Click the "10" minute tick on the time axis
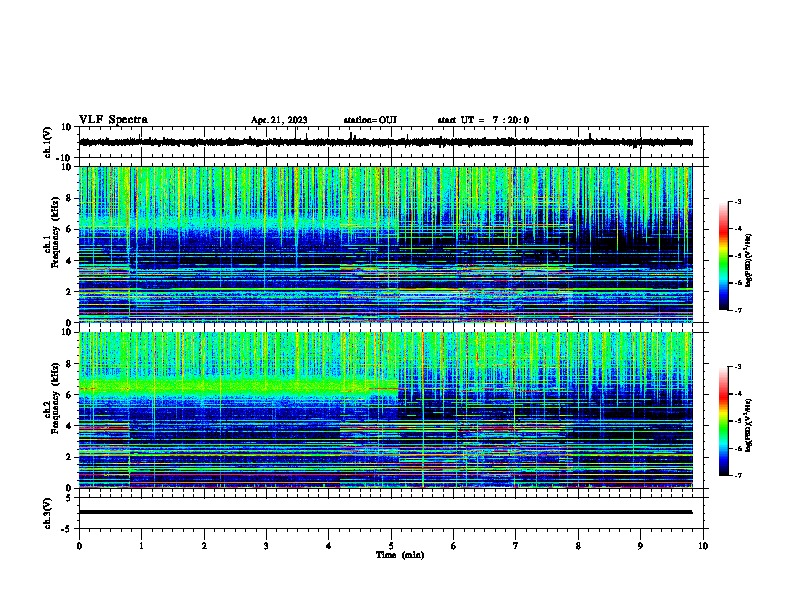792x612 pixels. tap(703, 546)
